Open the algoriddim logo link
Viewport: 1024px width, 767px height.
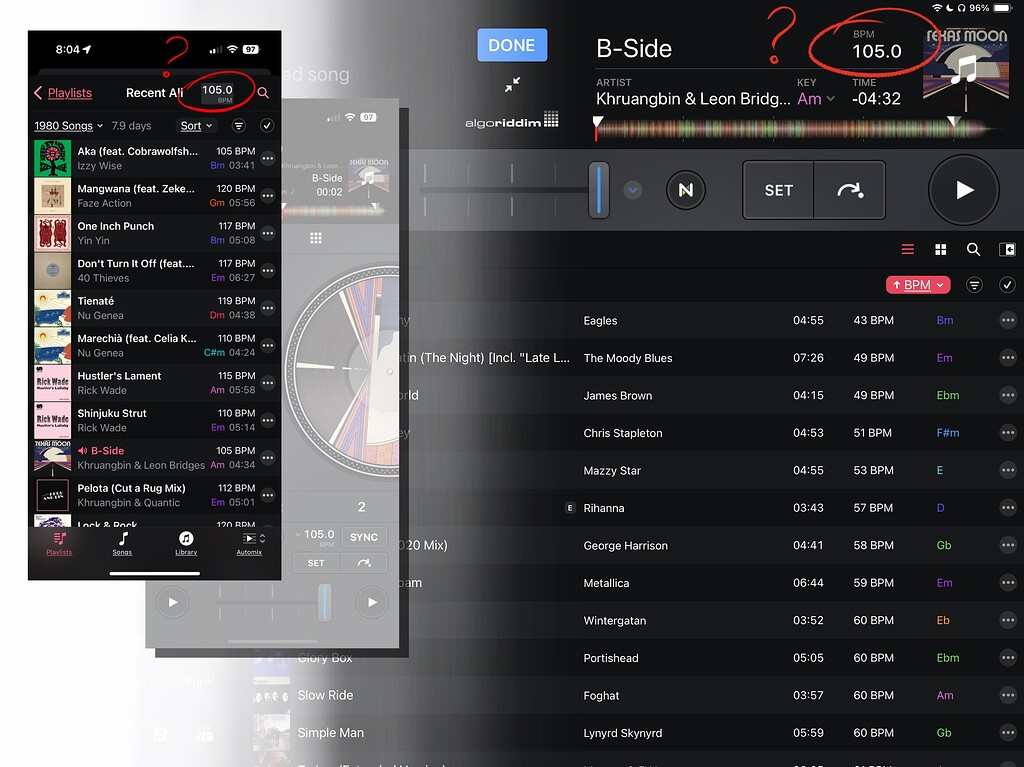click(511, 120)
